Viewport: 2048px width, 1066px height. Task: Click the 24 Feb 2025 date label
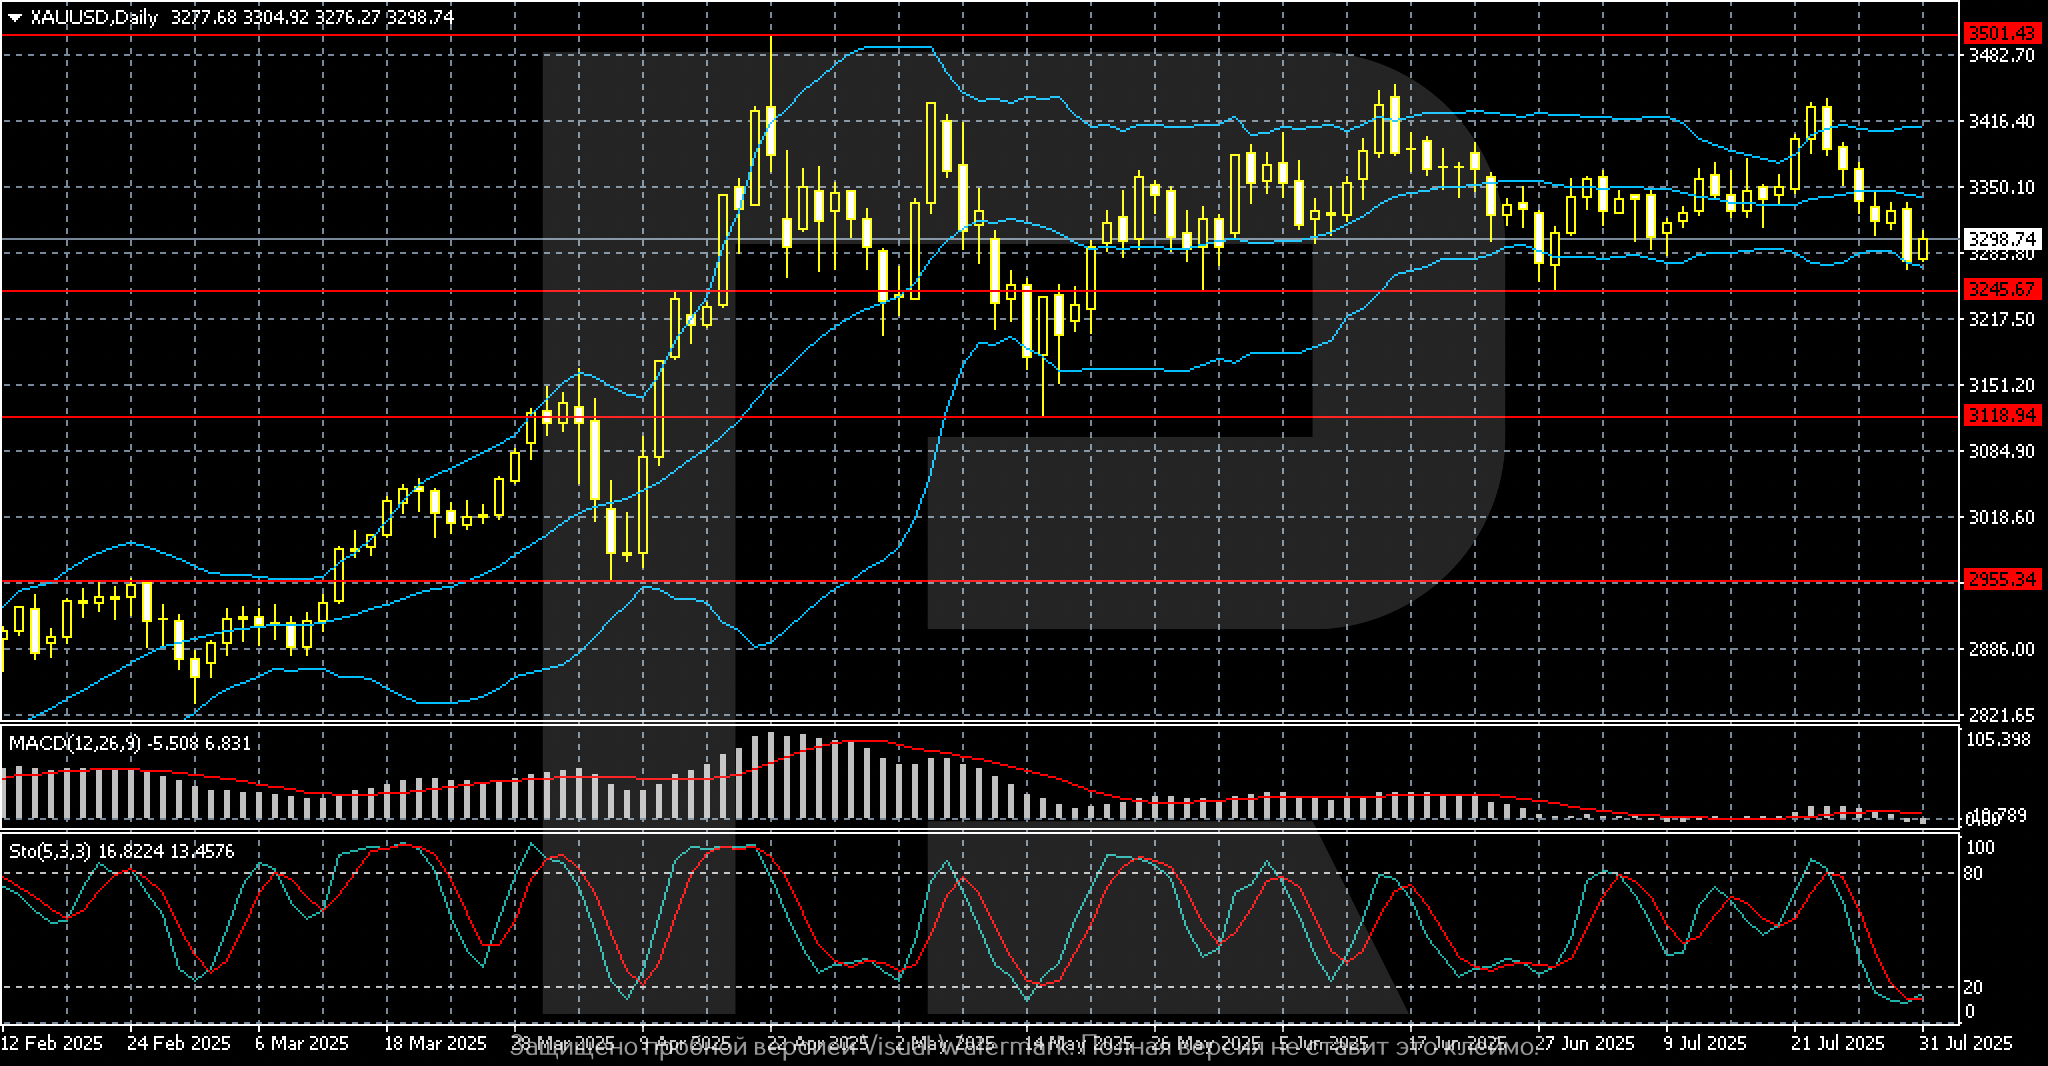coord(179,1044)
